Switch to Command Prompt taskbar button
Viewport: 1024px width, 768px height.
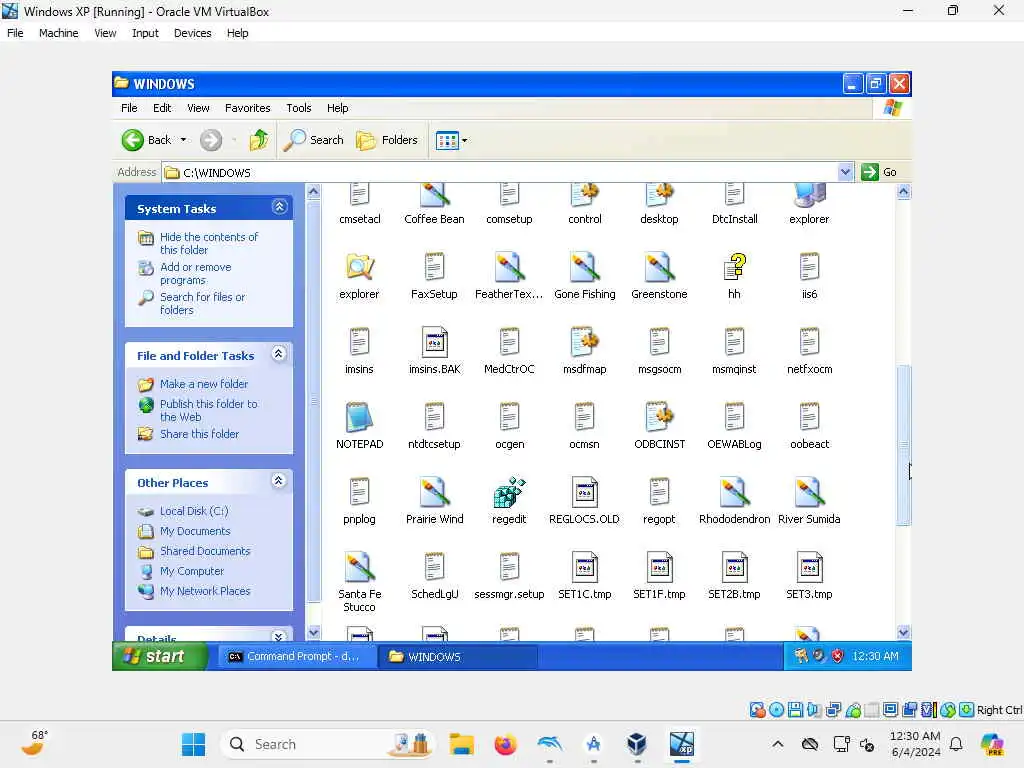295,656
